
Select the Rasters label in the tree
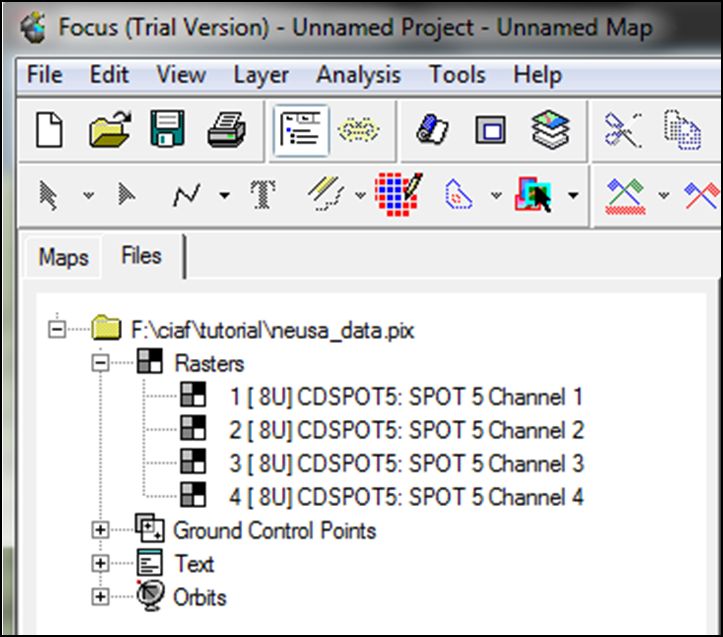tap(209, 363)
